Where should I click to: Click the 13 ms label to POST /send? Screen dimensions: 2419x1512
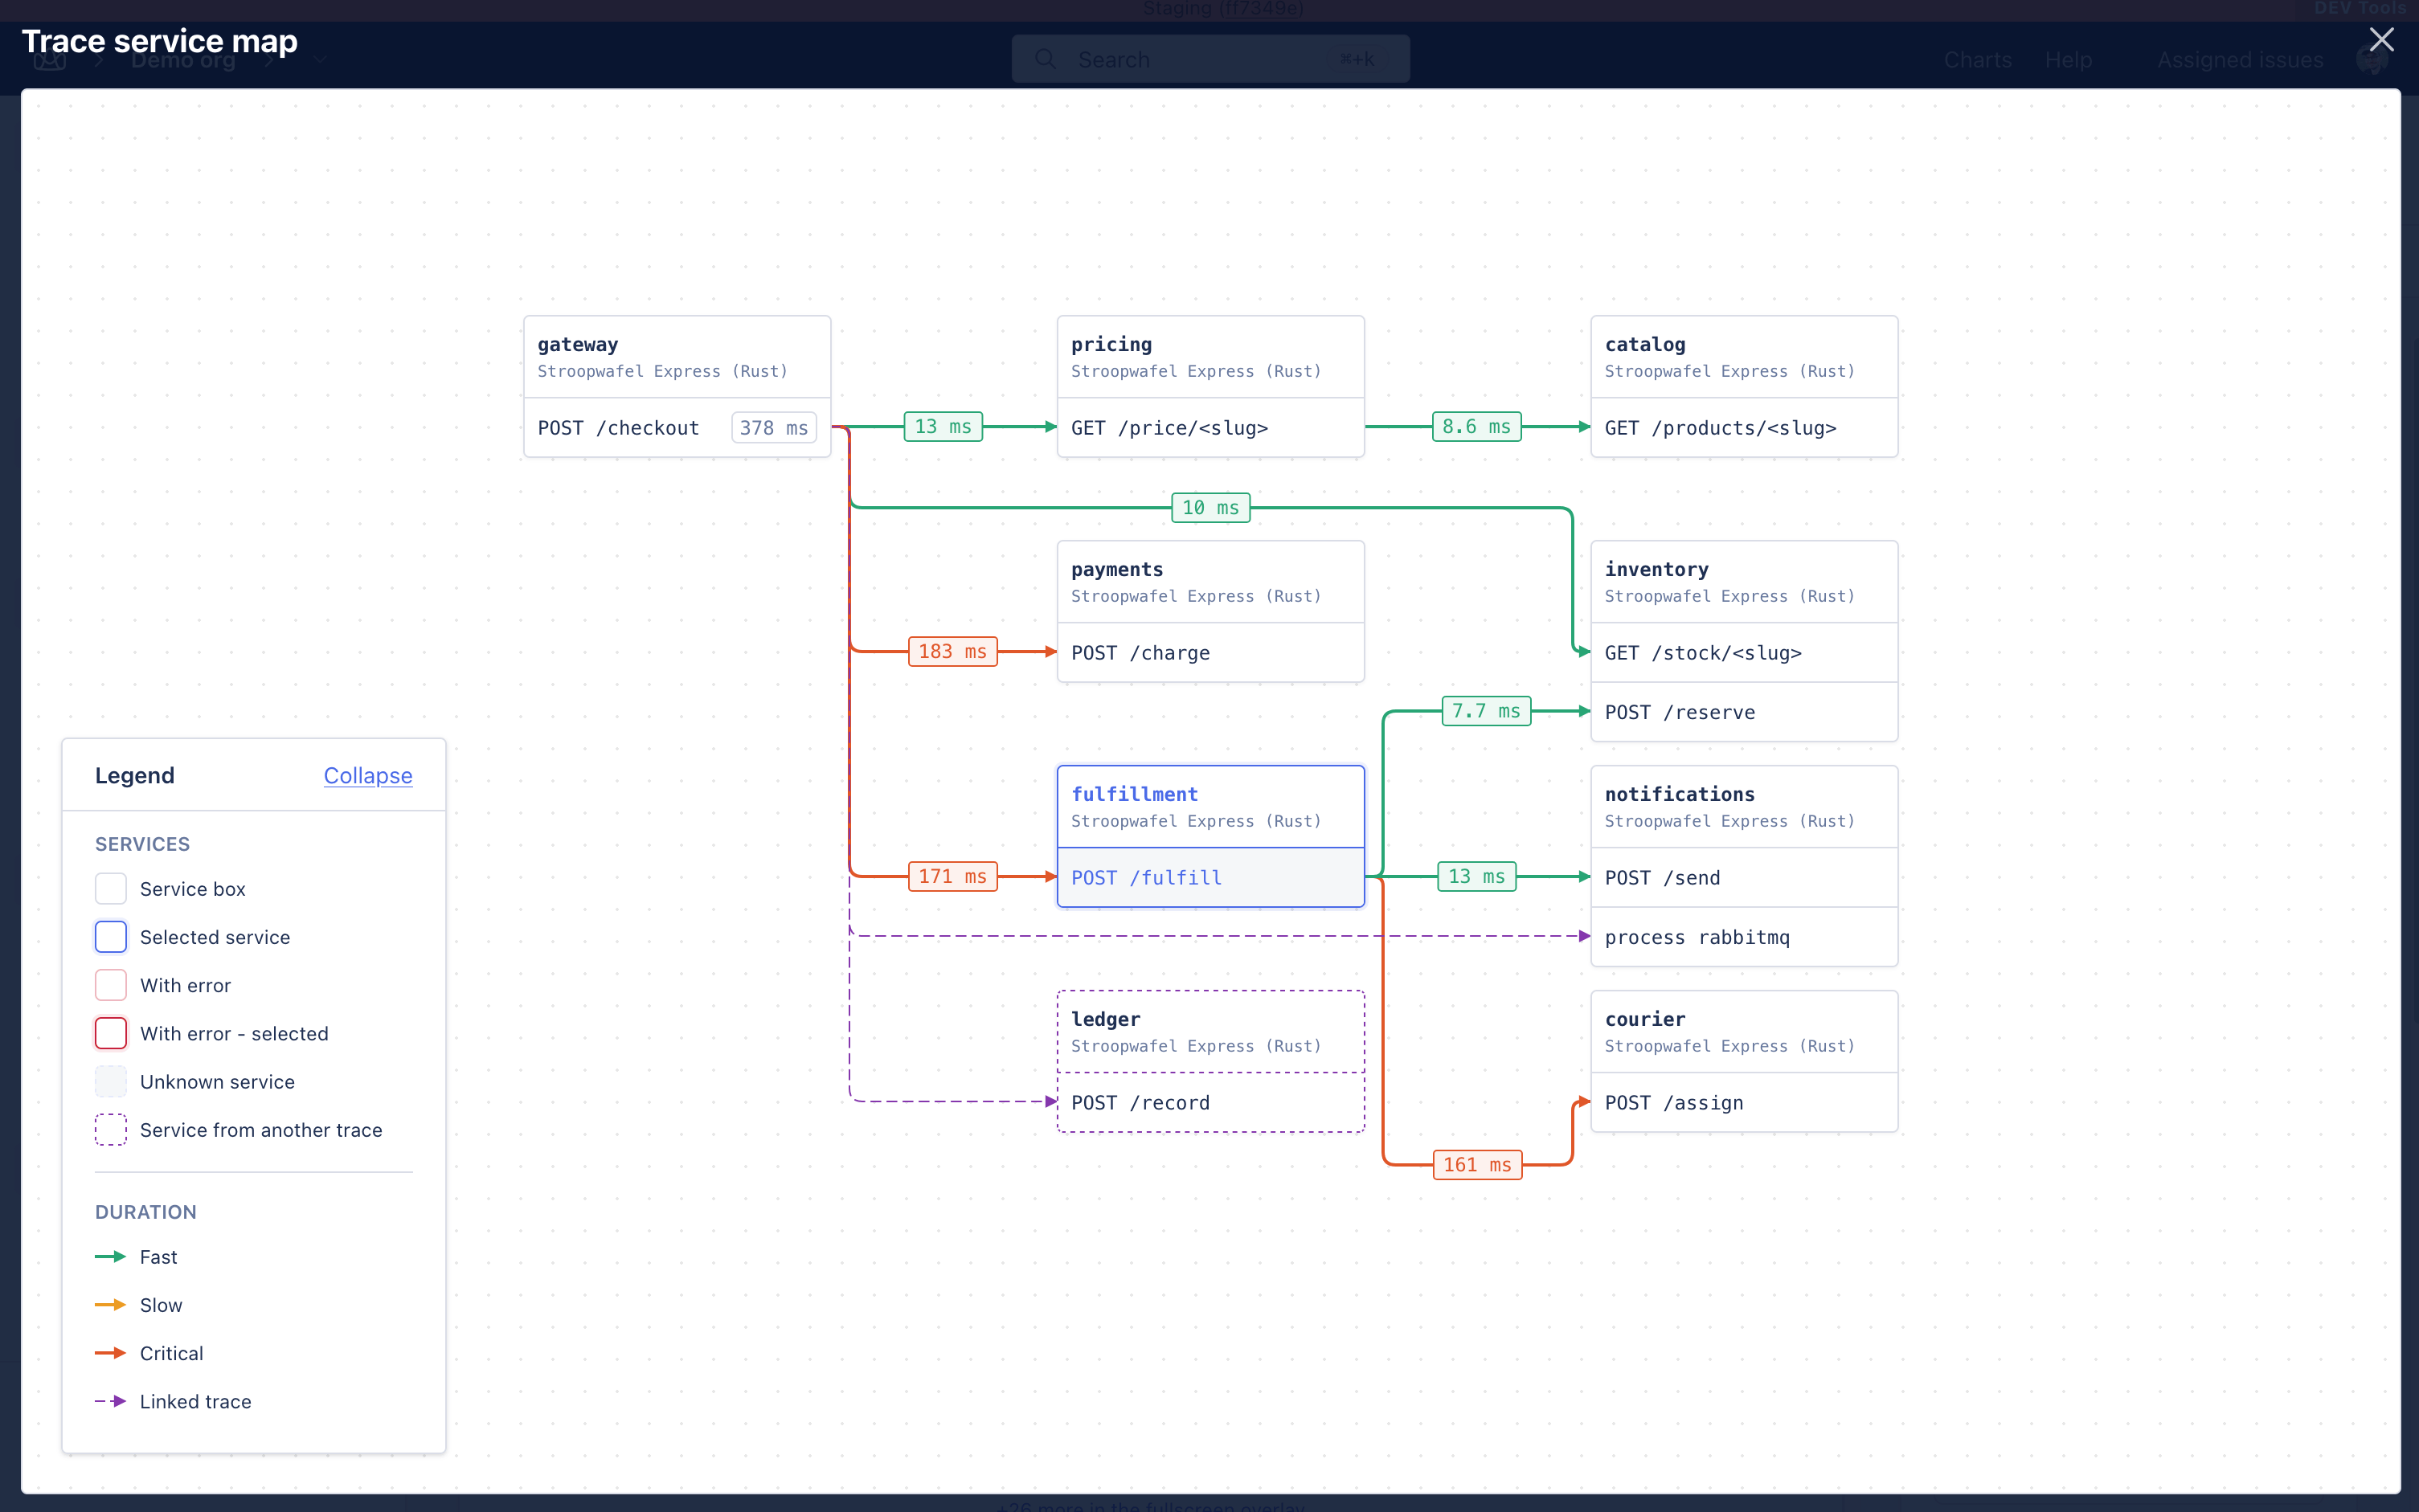click(x=1476, y=876)
